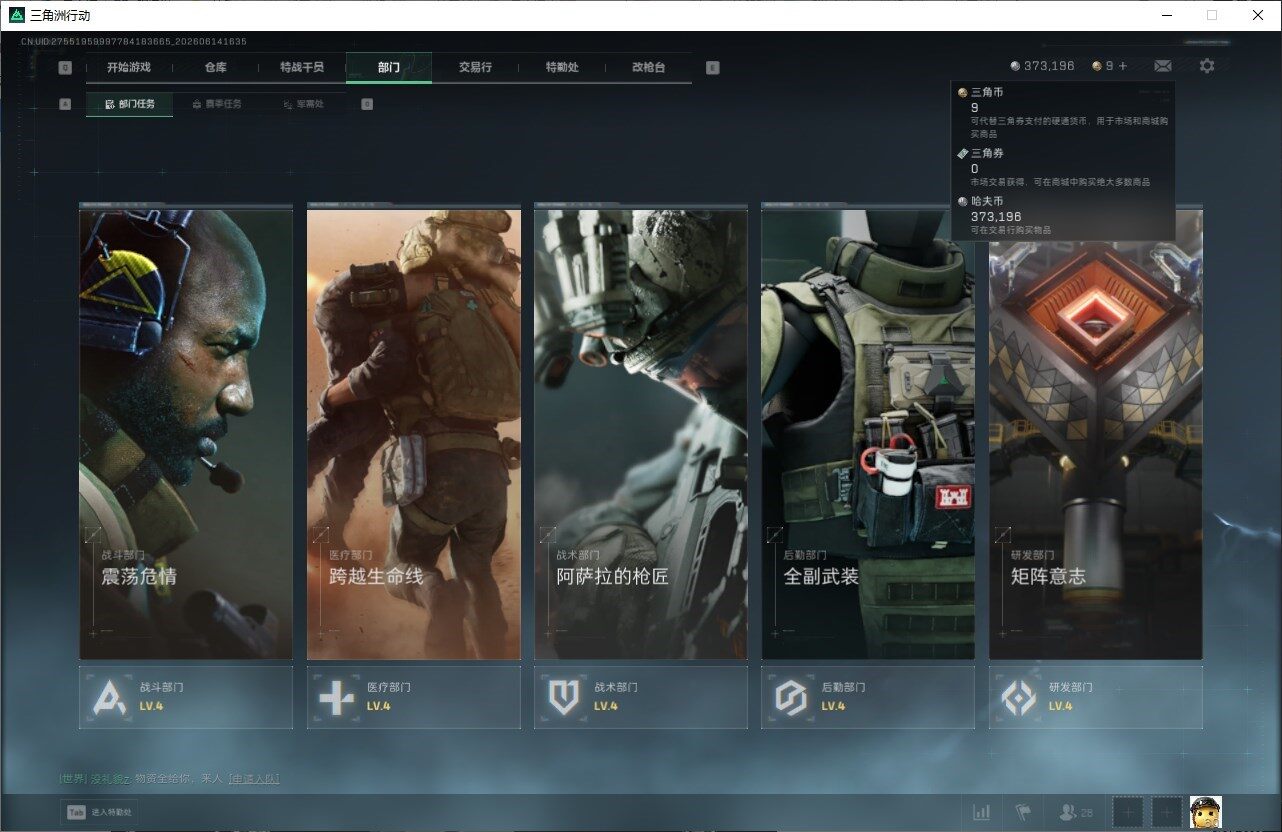Click the CN UID text at top left
The image size is (1282, 832).
pyautogui.click(x=134, y=42)
